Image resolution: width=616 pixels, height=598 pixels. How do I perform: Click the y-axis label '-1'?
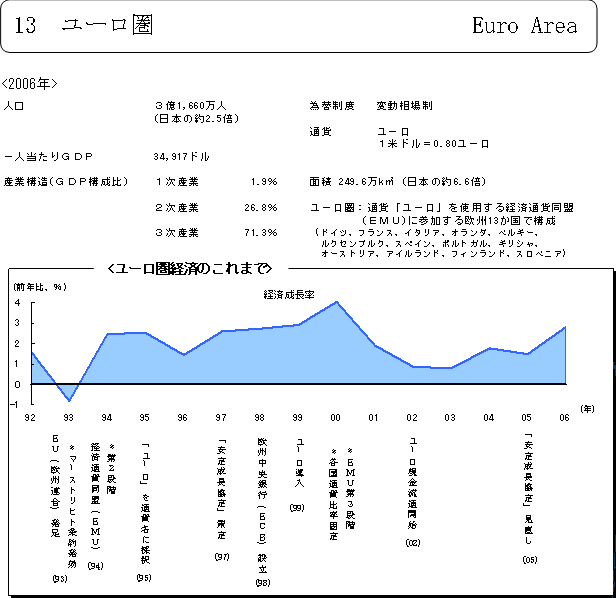click(15, 404)
